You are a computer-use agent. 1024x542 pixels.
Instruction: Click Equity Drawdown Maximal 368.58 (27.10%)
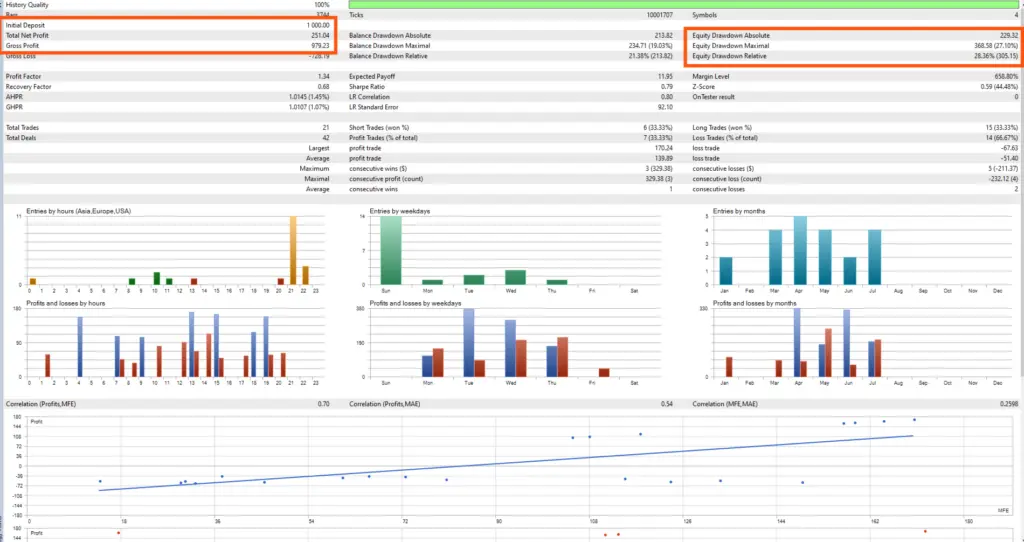tap(995, 46)
